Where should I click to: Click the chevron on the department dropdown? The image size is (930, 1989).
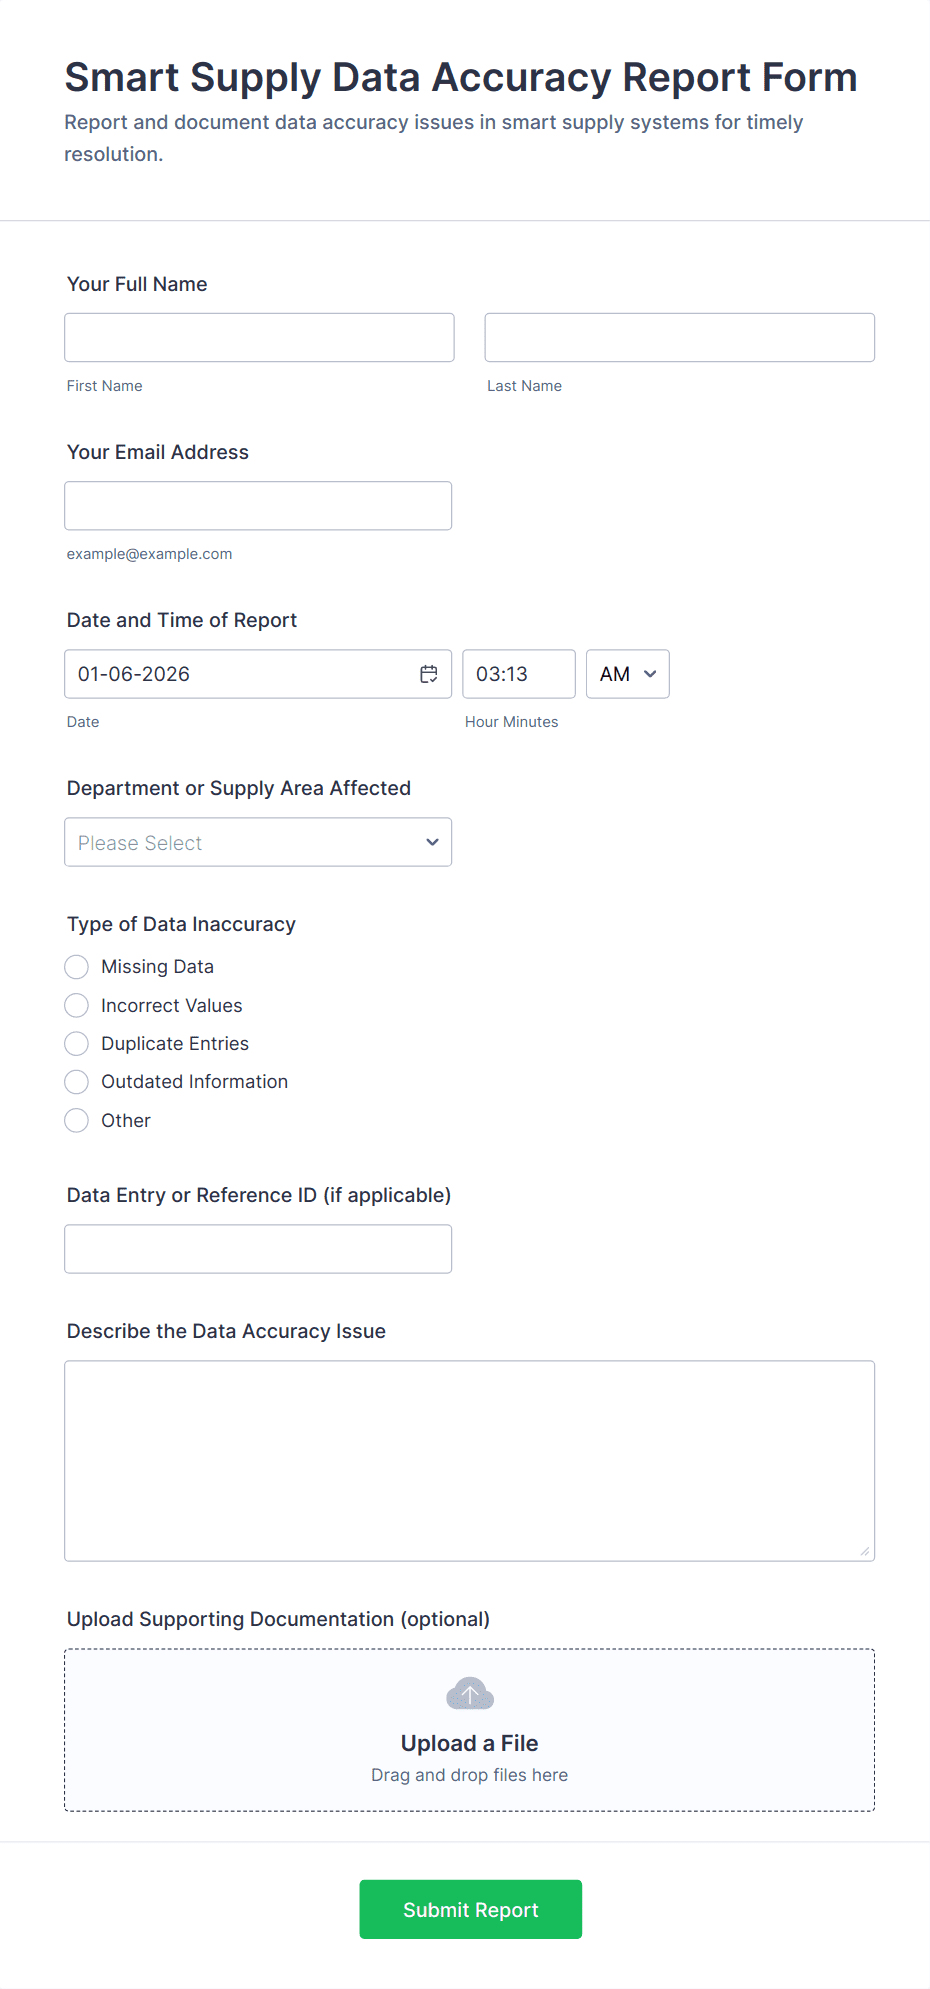432,842
